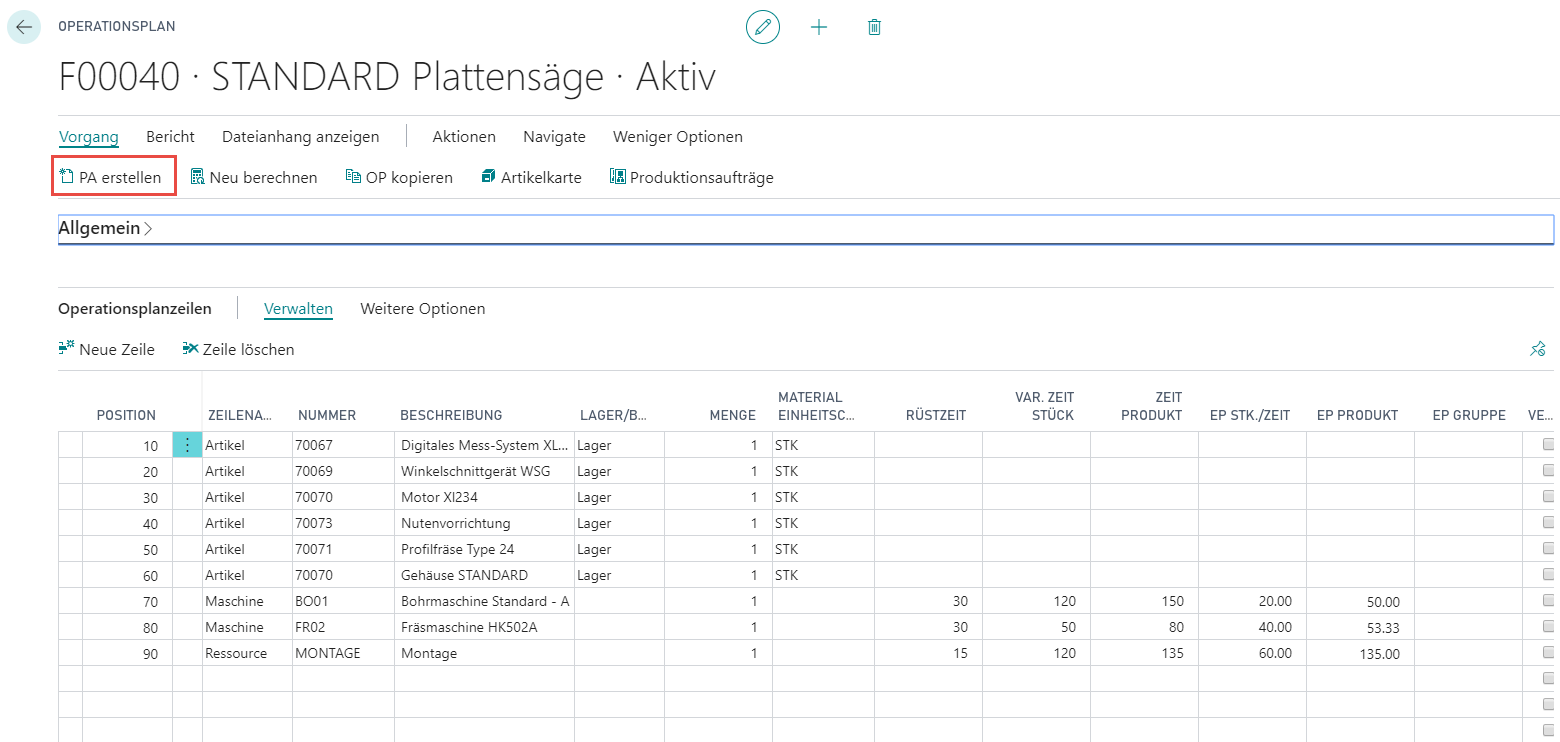Open Weitere Optionen for the plan lines
Viewport: 1560px width, 742px height.
click(x=423, y=309)
